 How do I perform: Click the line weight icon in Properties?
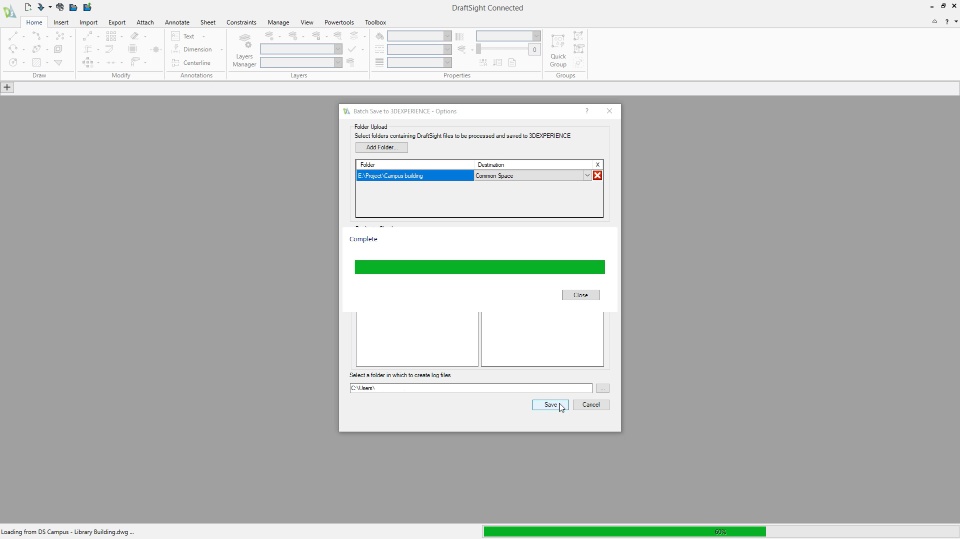(x=380, y=62)
